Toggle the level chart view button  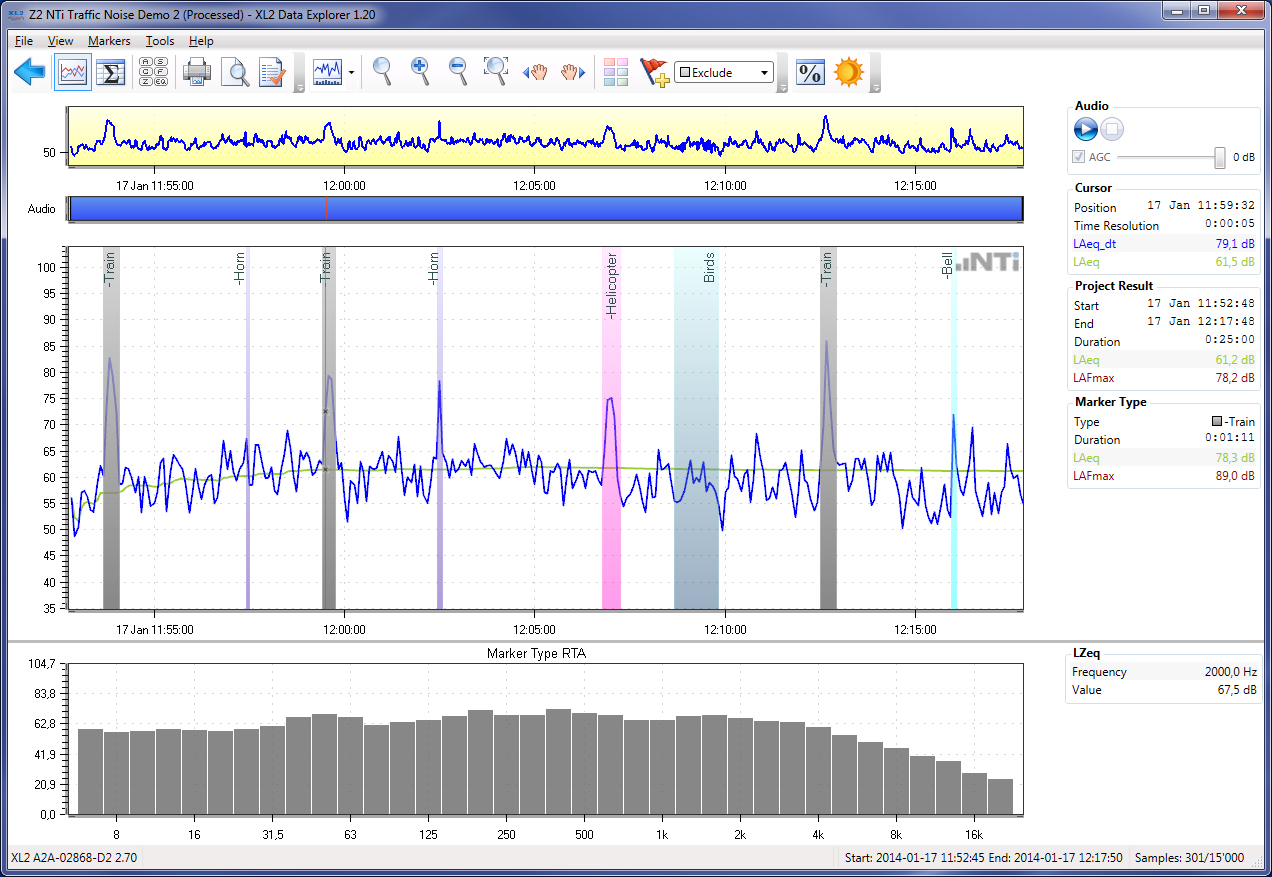(x=73, y=72)
